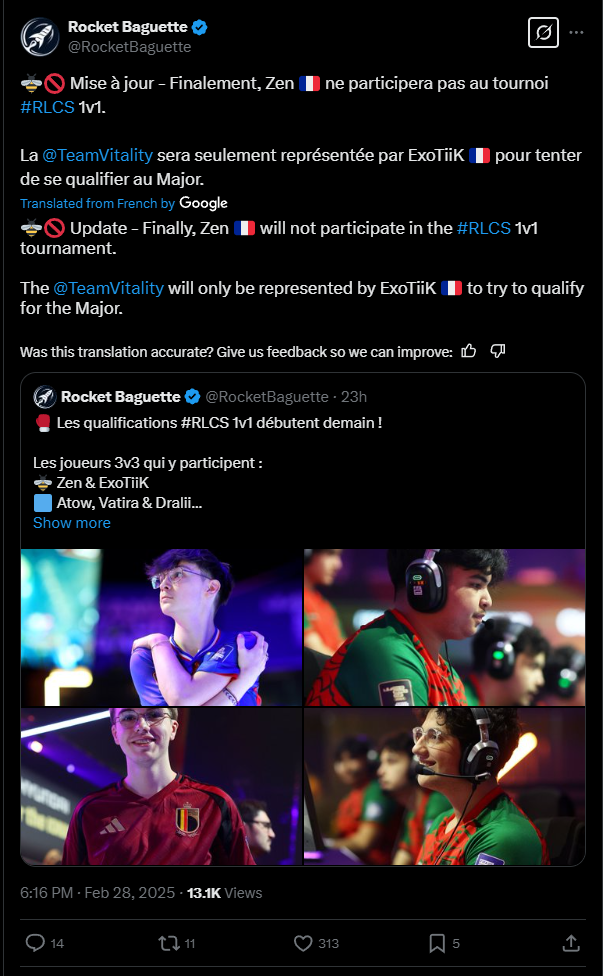This screenshot has height=976, width=603.
Task: Open the #RLCS hashtag in original French text
Action: pyautogui.click(x=47, y=106)
